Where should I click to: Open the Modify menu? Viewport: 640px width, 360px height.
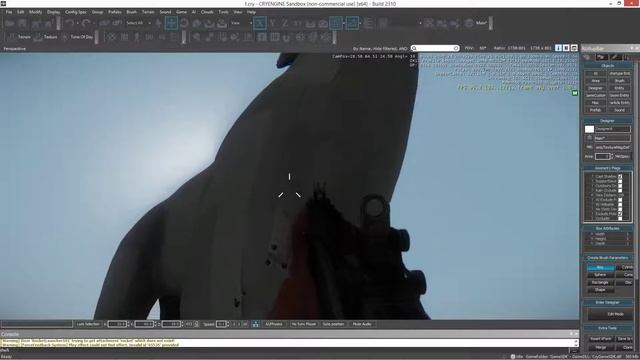(x=35, y=12)
